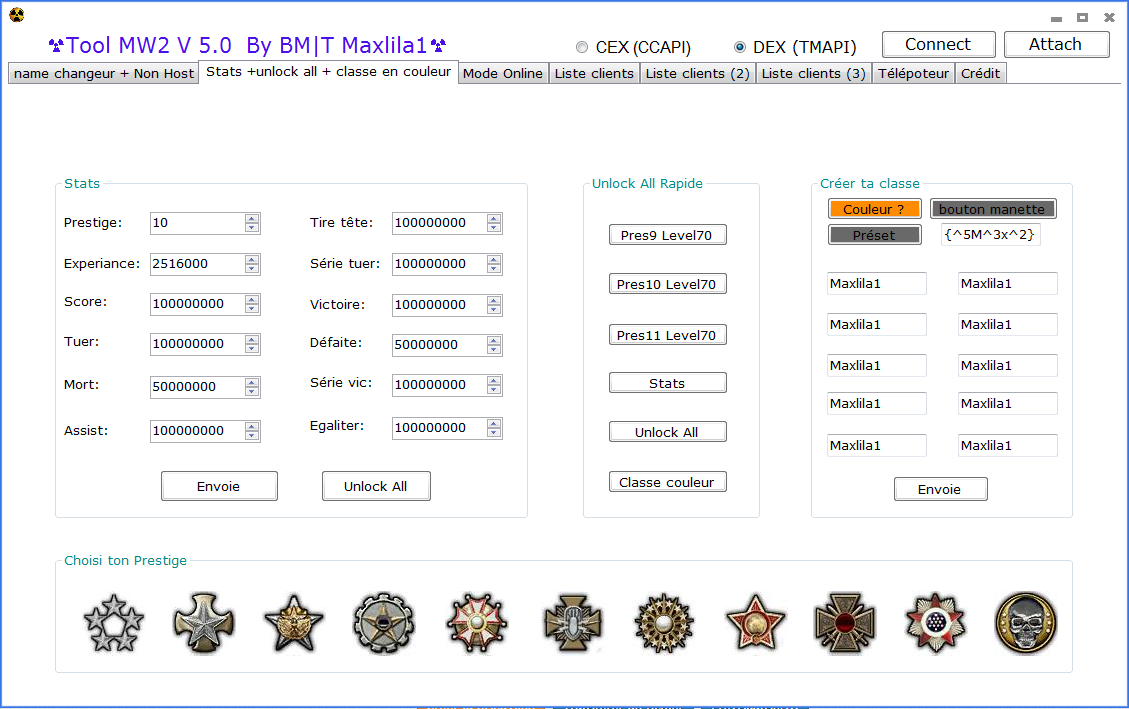Increase the Série vic spinner value

pyautogui.click(x=493, y=380)
